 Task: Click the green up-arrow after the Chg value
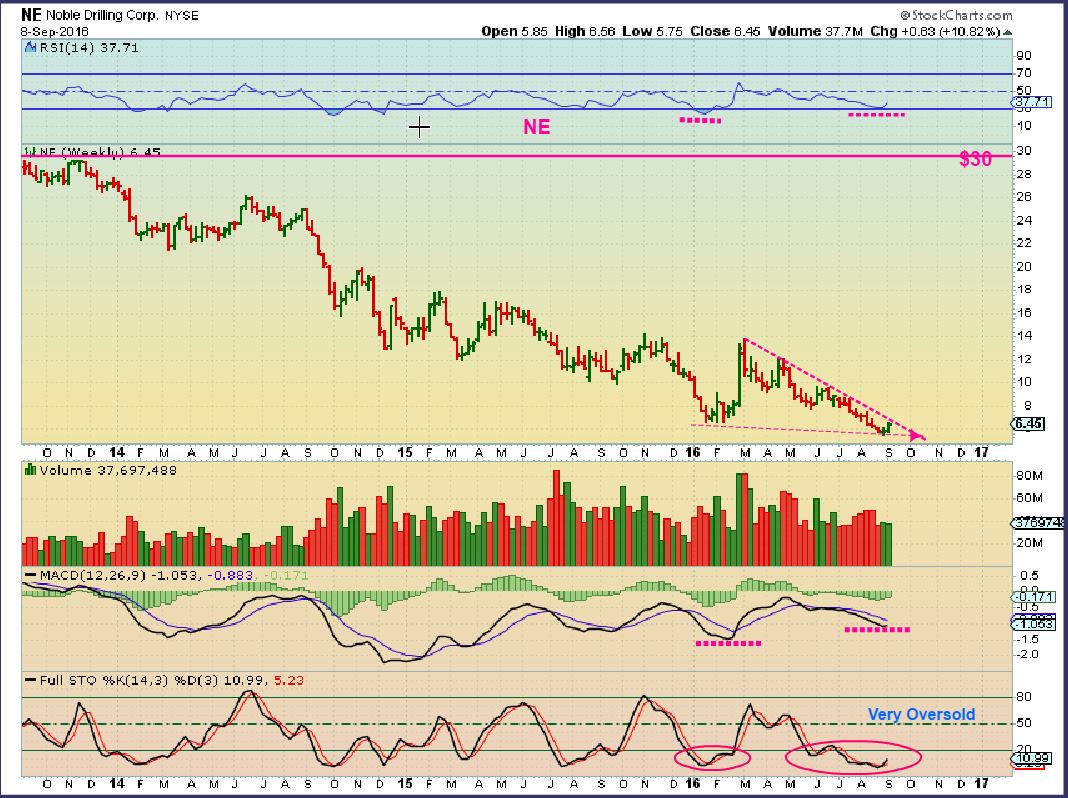coord(1007,32)
